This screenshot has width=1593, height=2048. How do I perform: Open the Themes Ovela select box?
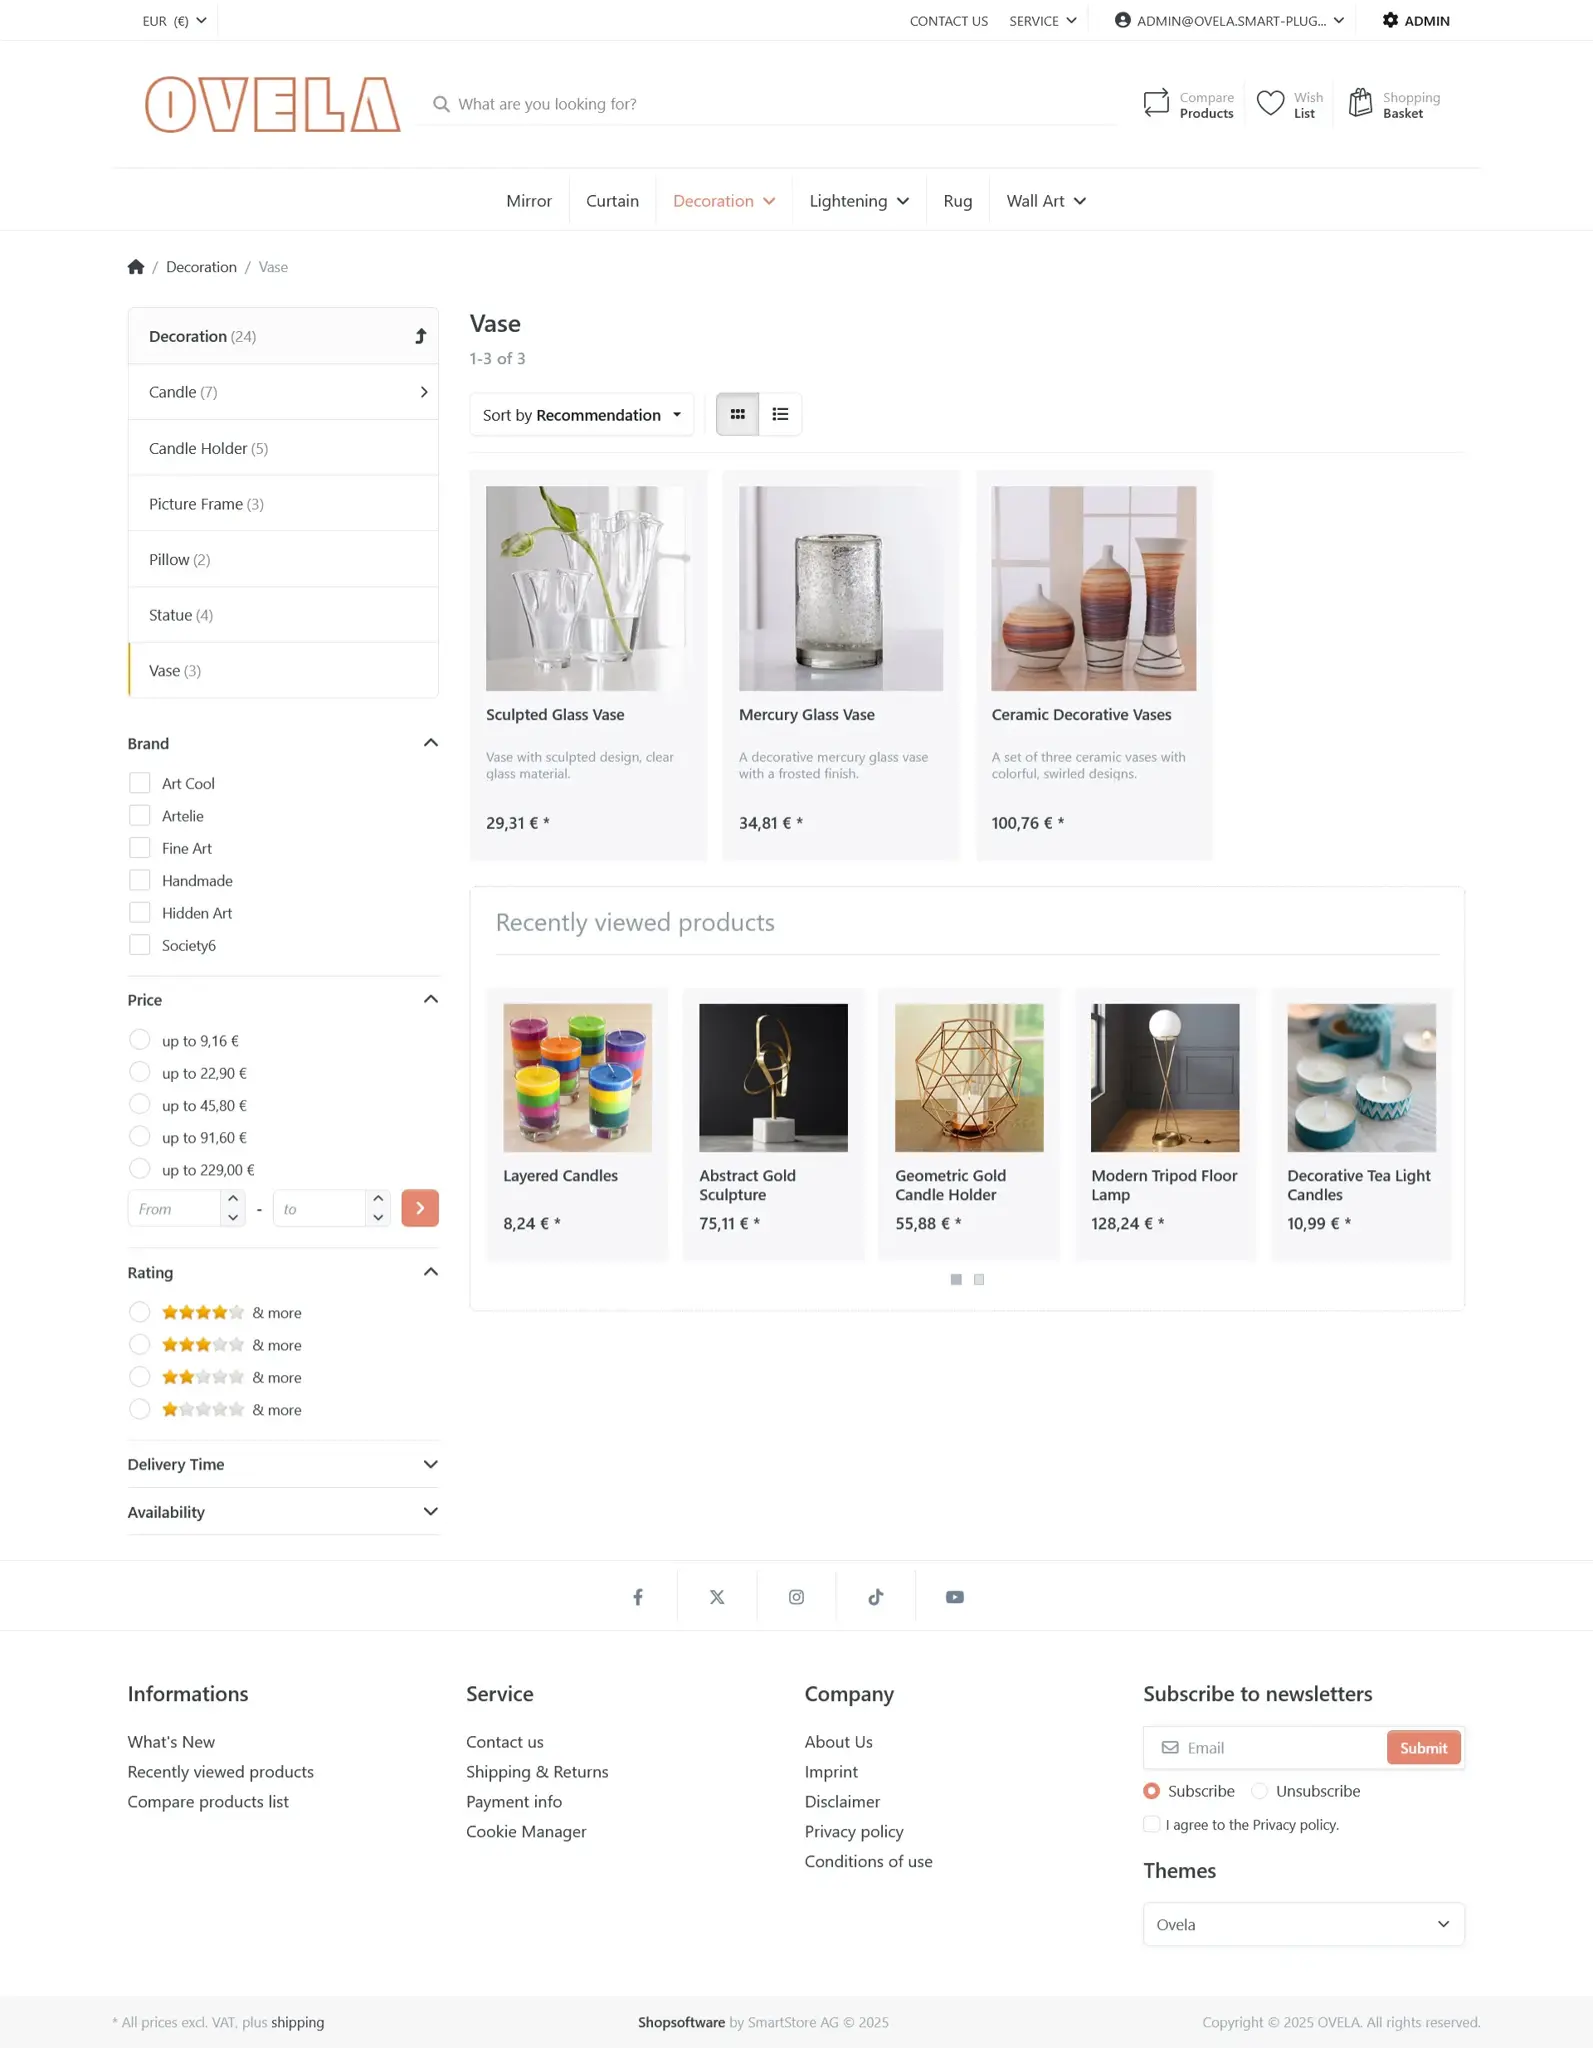[x=1303, y=1924]
